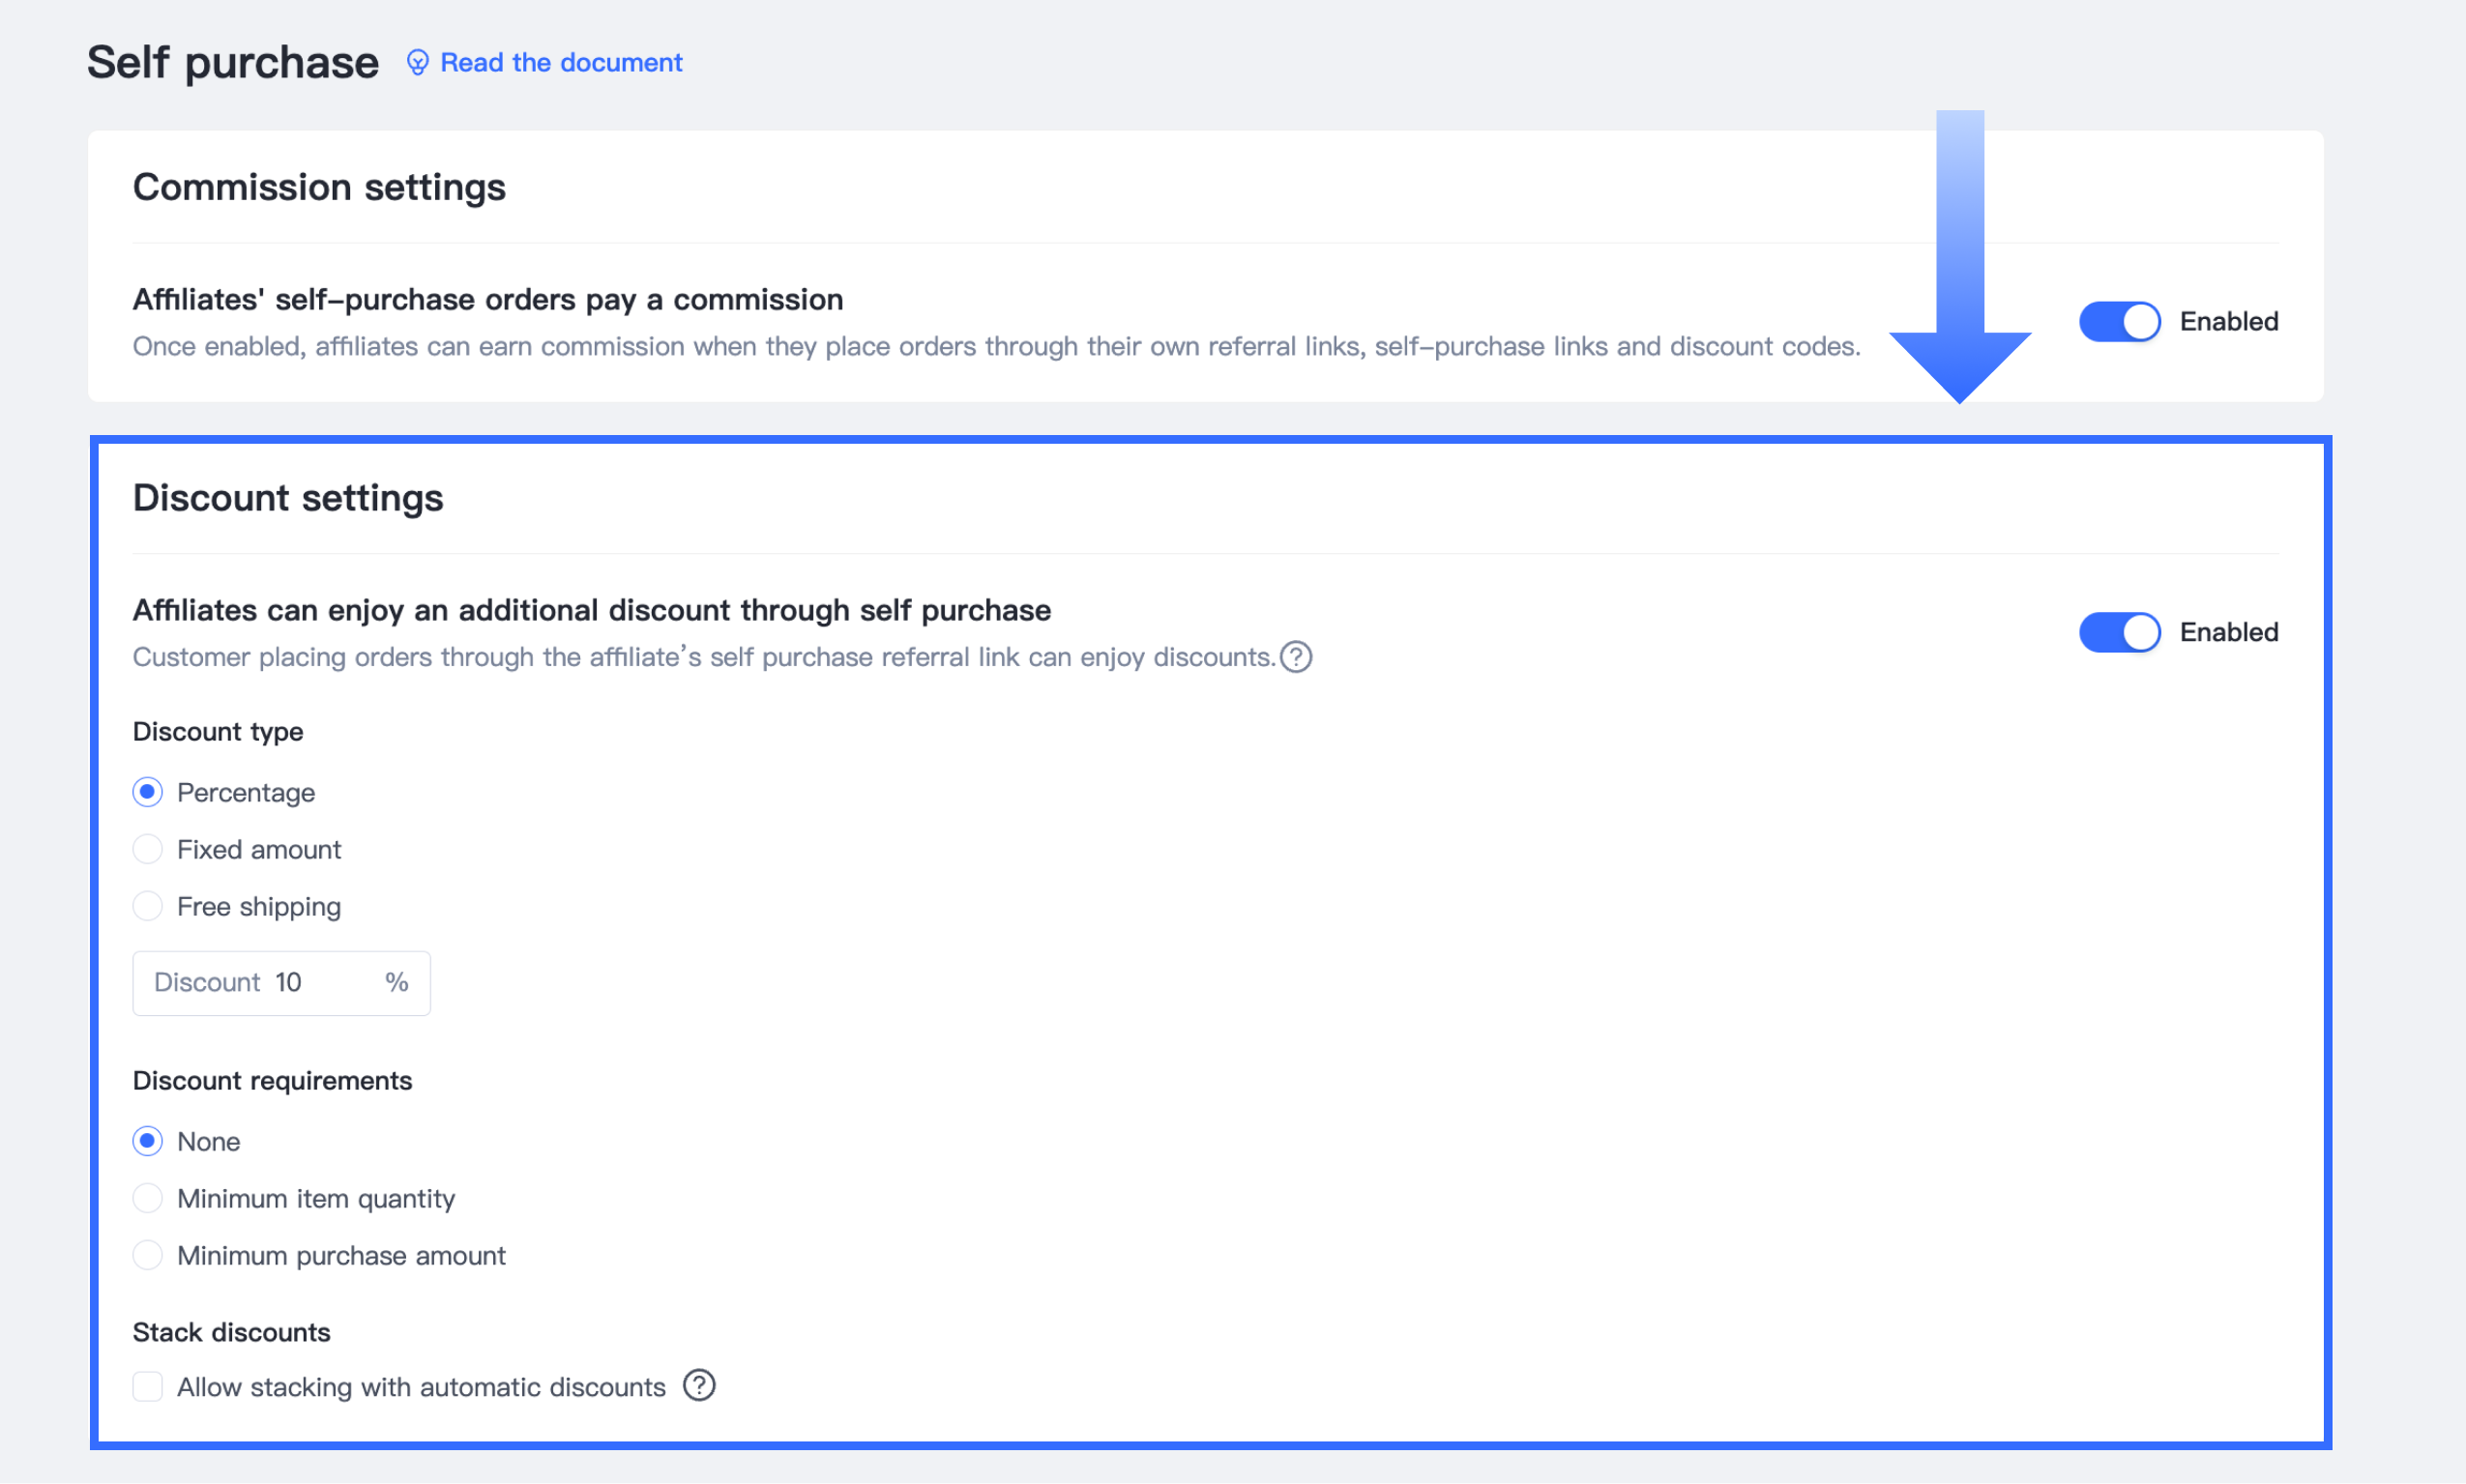
Task: Click the help icon after 'enjoy discounts.'
Action: tap(1296, 657)
